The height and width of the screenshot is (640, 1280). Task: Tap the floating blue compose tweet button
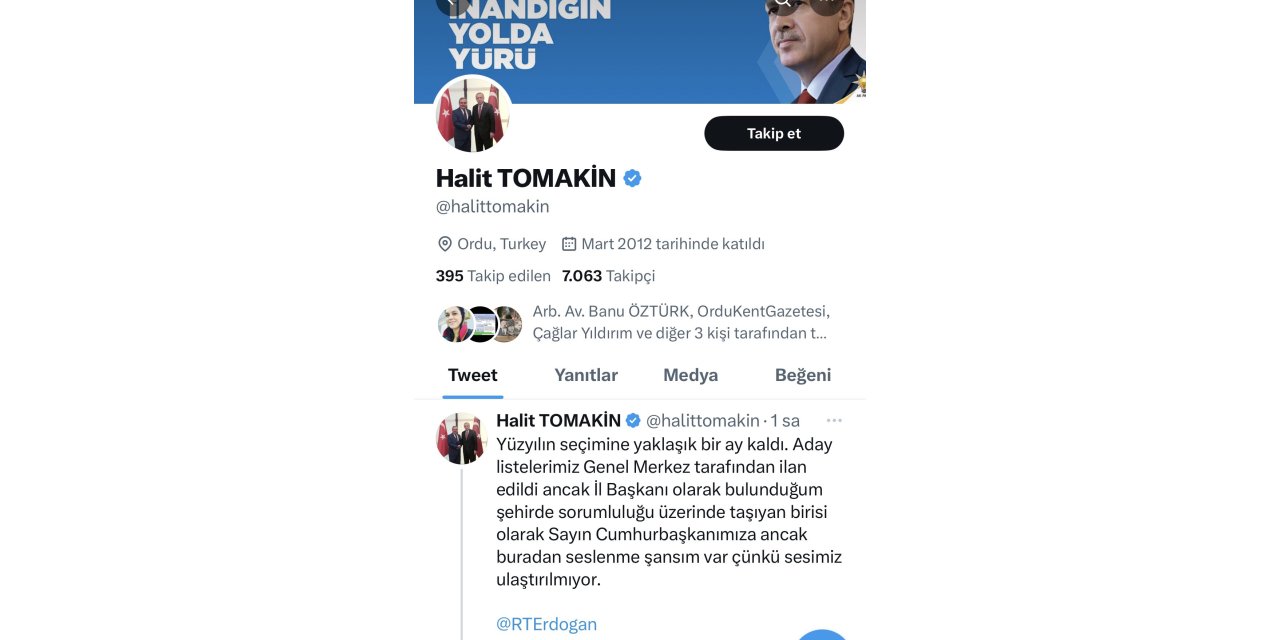tap(822, 636)
